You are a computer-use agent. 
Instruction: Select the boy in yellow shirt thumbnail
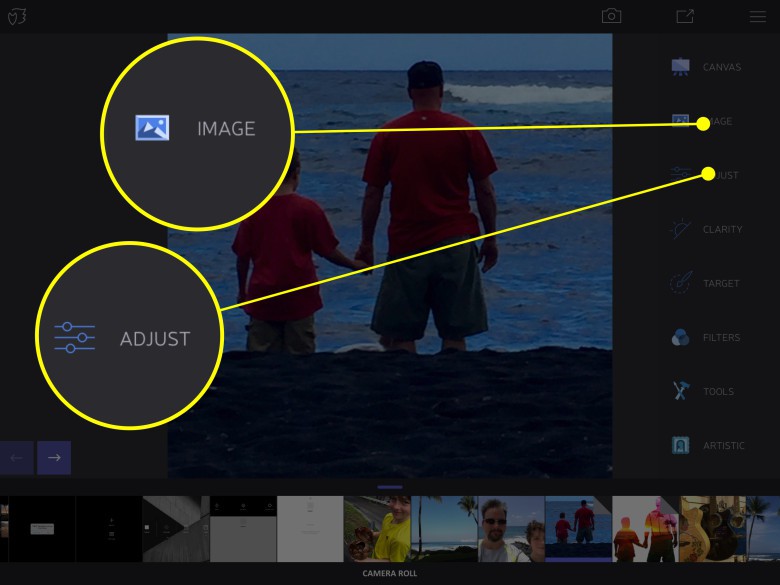377,529
